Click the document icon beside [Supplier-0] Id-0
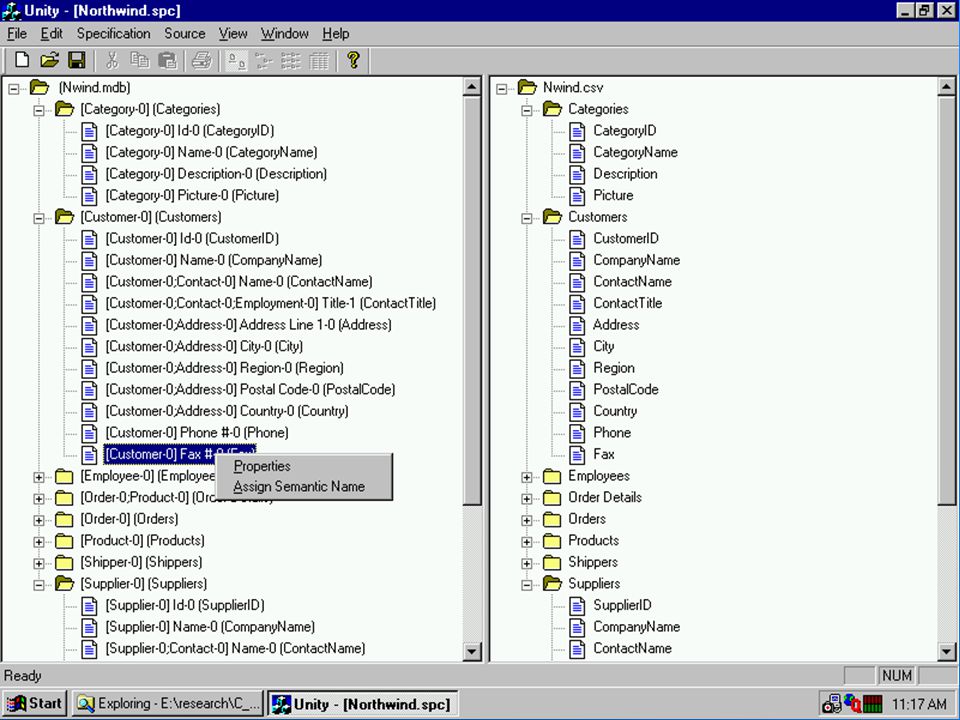 89,606
